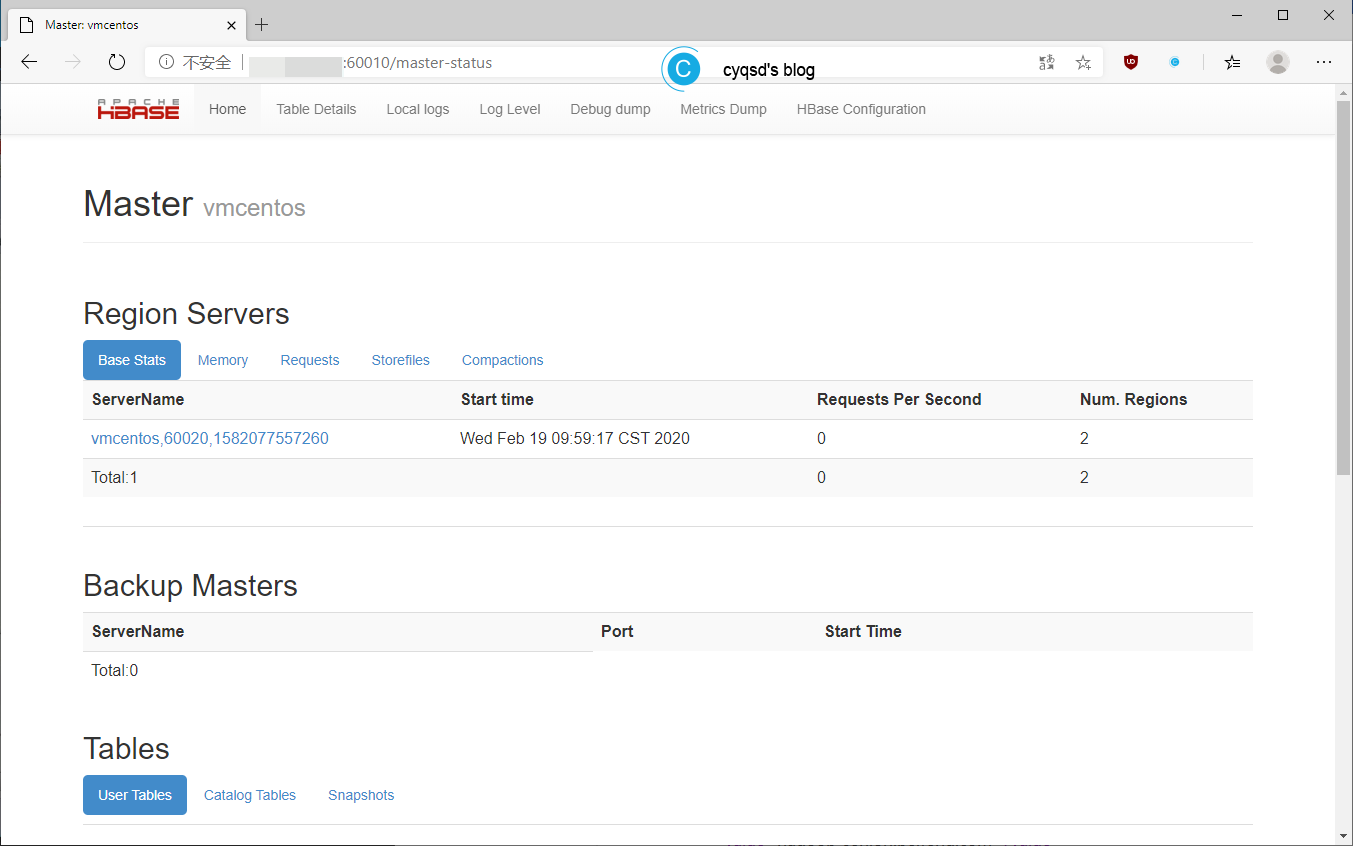
Task: Click the 'Port' column header
Action: (x=617, y=631)
